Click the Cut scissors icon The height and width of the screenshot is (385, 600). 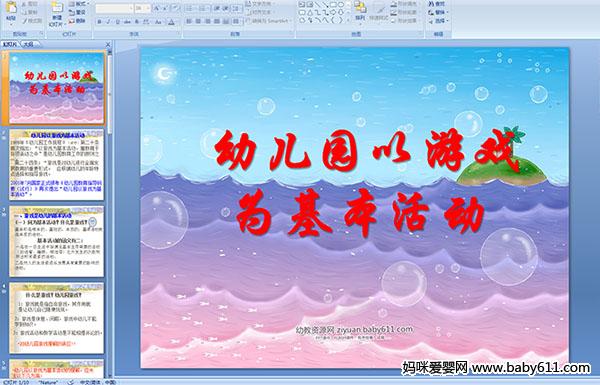point(24,4)
